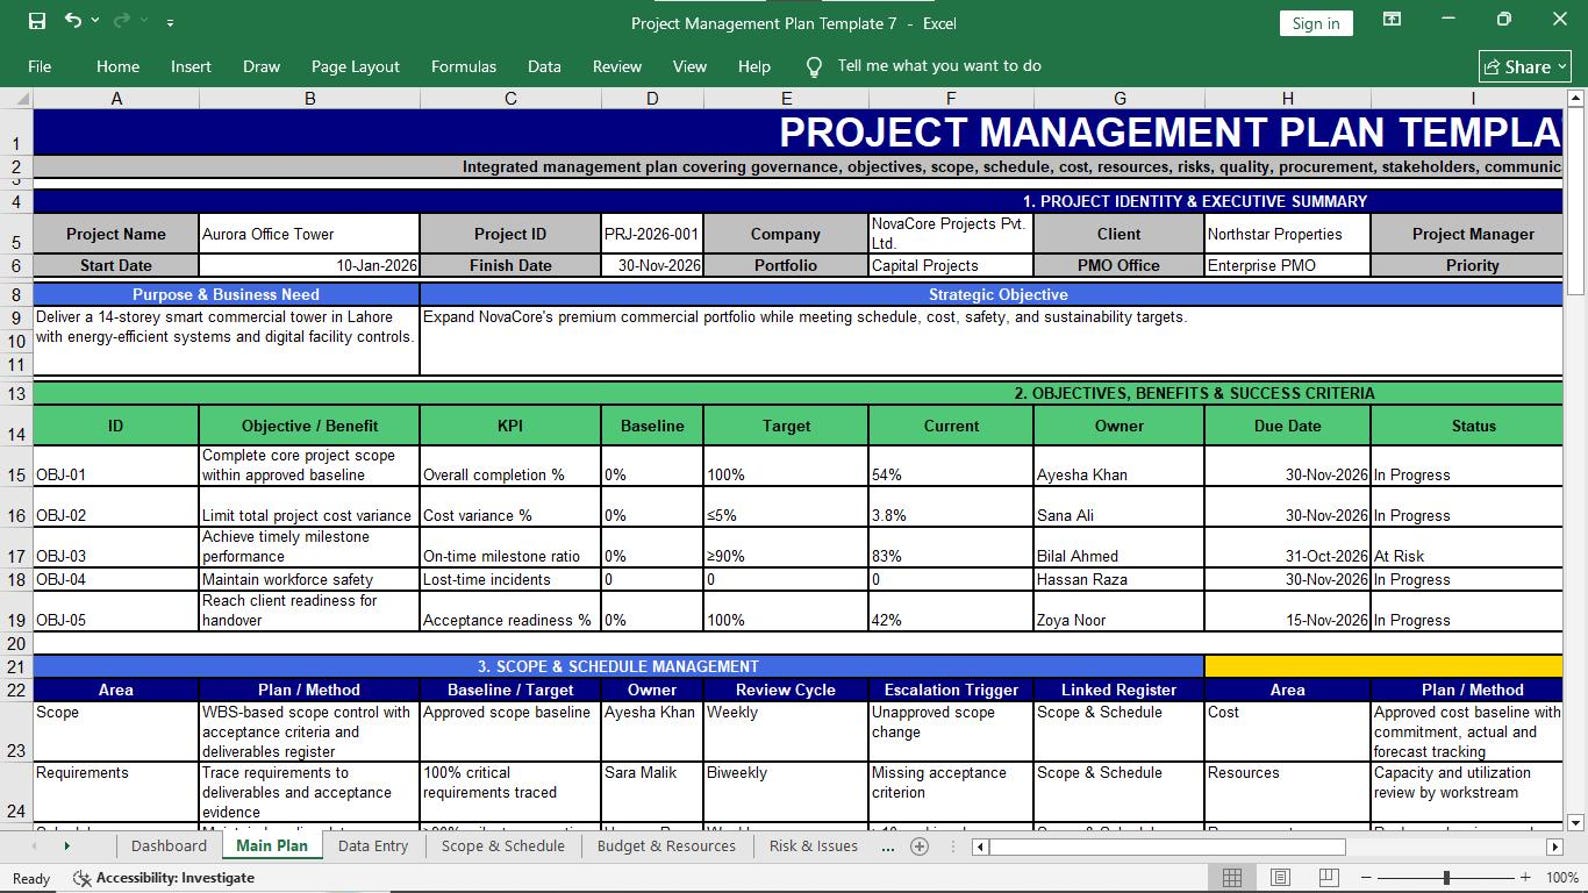
Task: Select the Zoya Noor owner cell
Action: point(1119,611)
